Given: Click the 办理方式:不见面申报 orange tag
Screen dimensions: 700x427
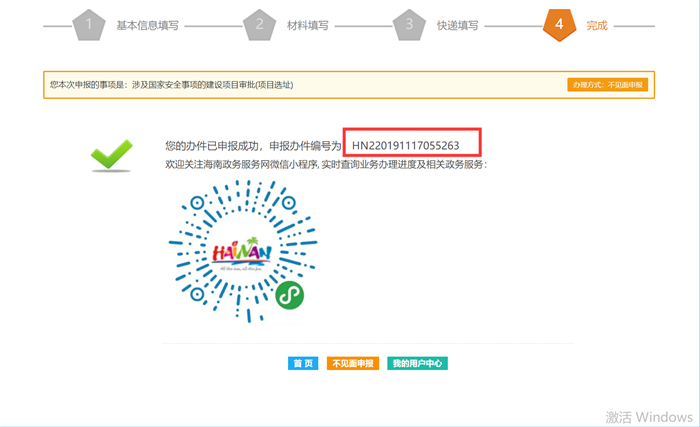Looking at the screenshot, I should tap(608, 85).
